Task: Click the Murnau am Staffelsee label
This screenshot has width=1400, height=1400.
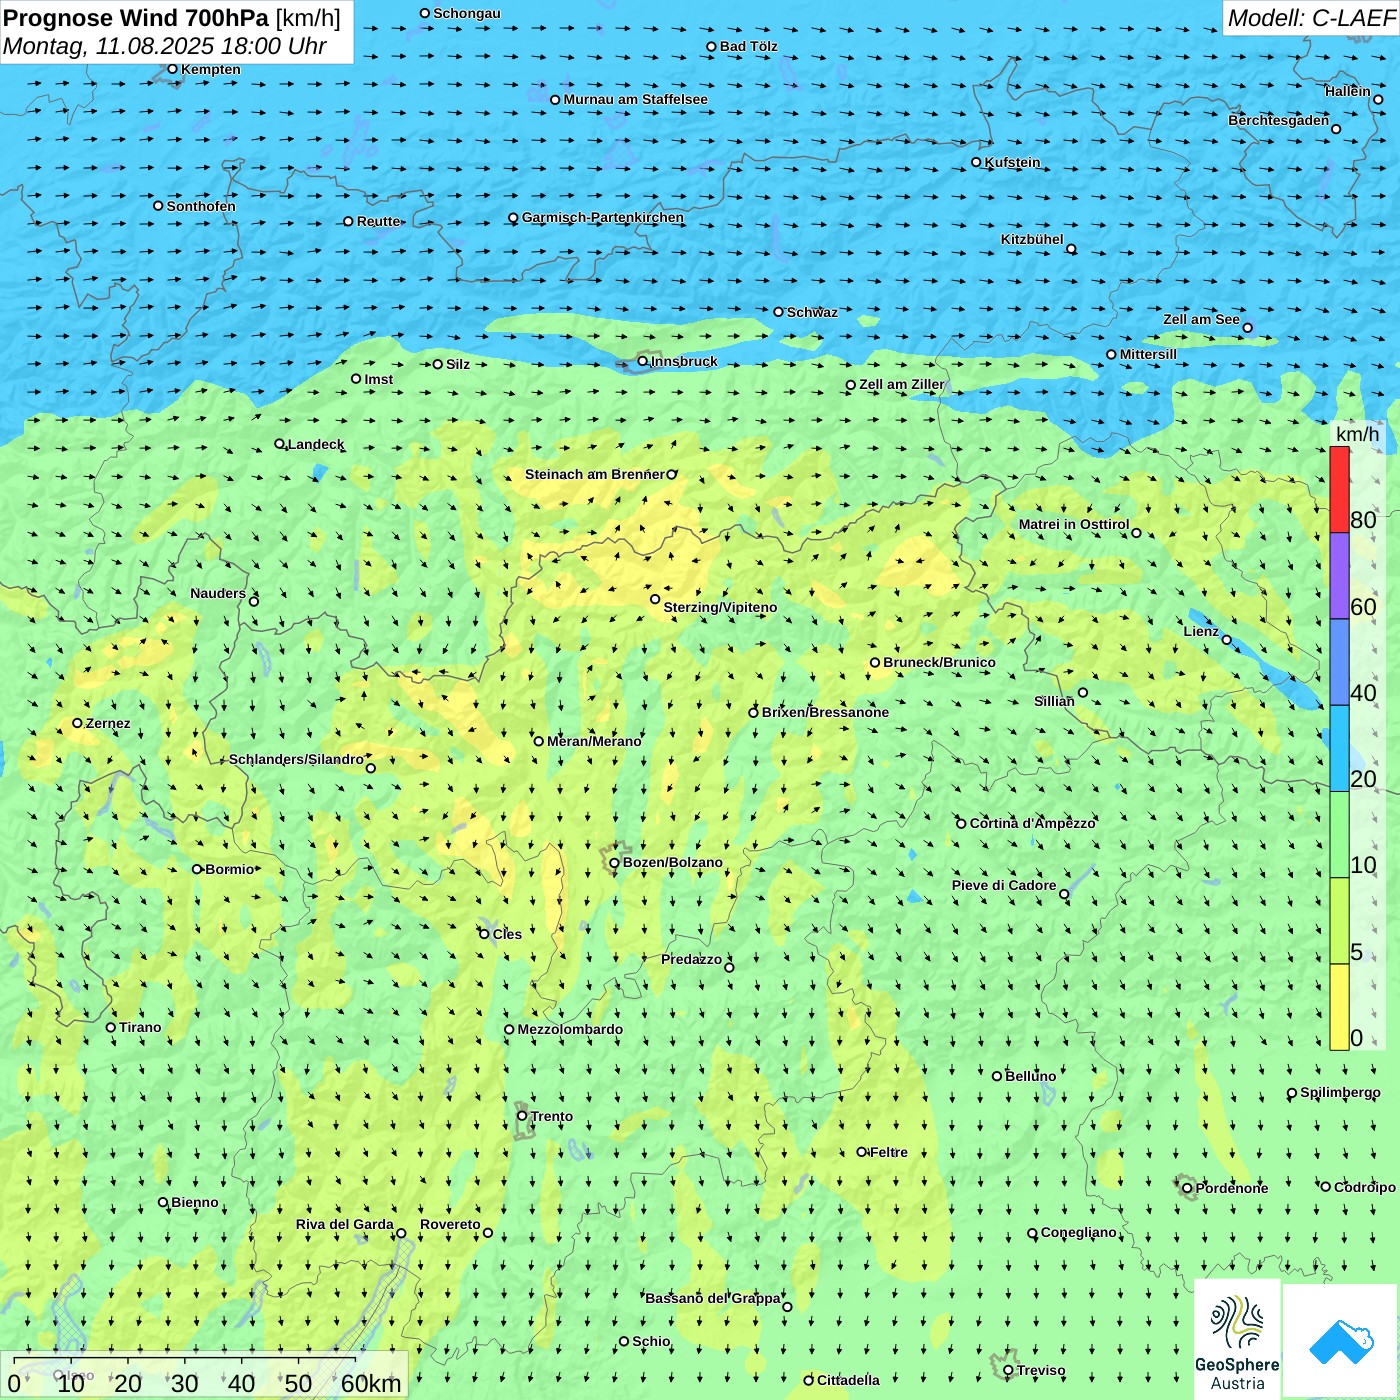Action: click(635, 99)
